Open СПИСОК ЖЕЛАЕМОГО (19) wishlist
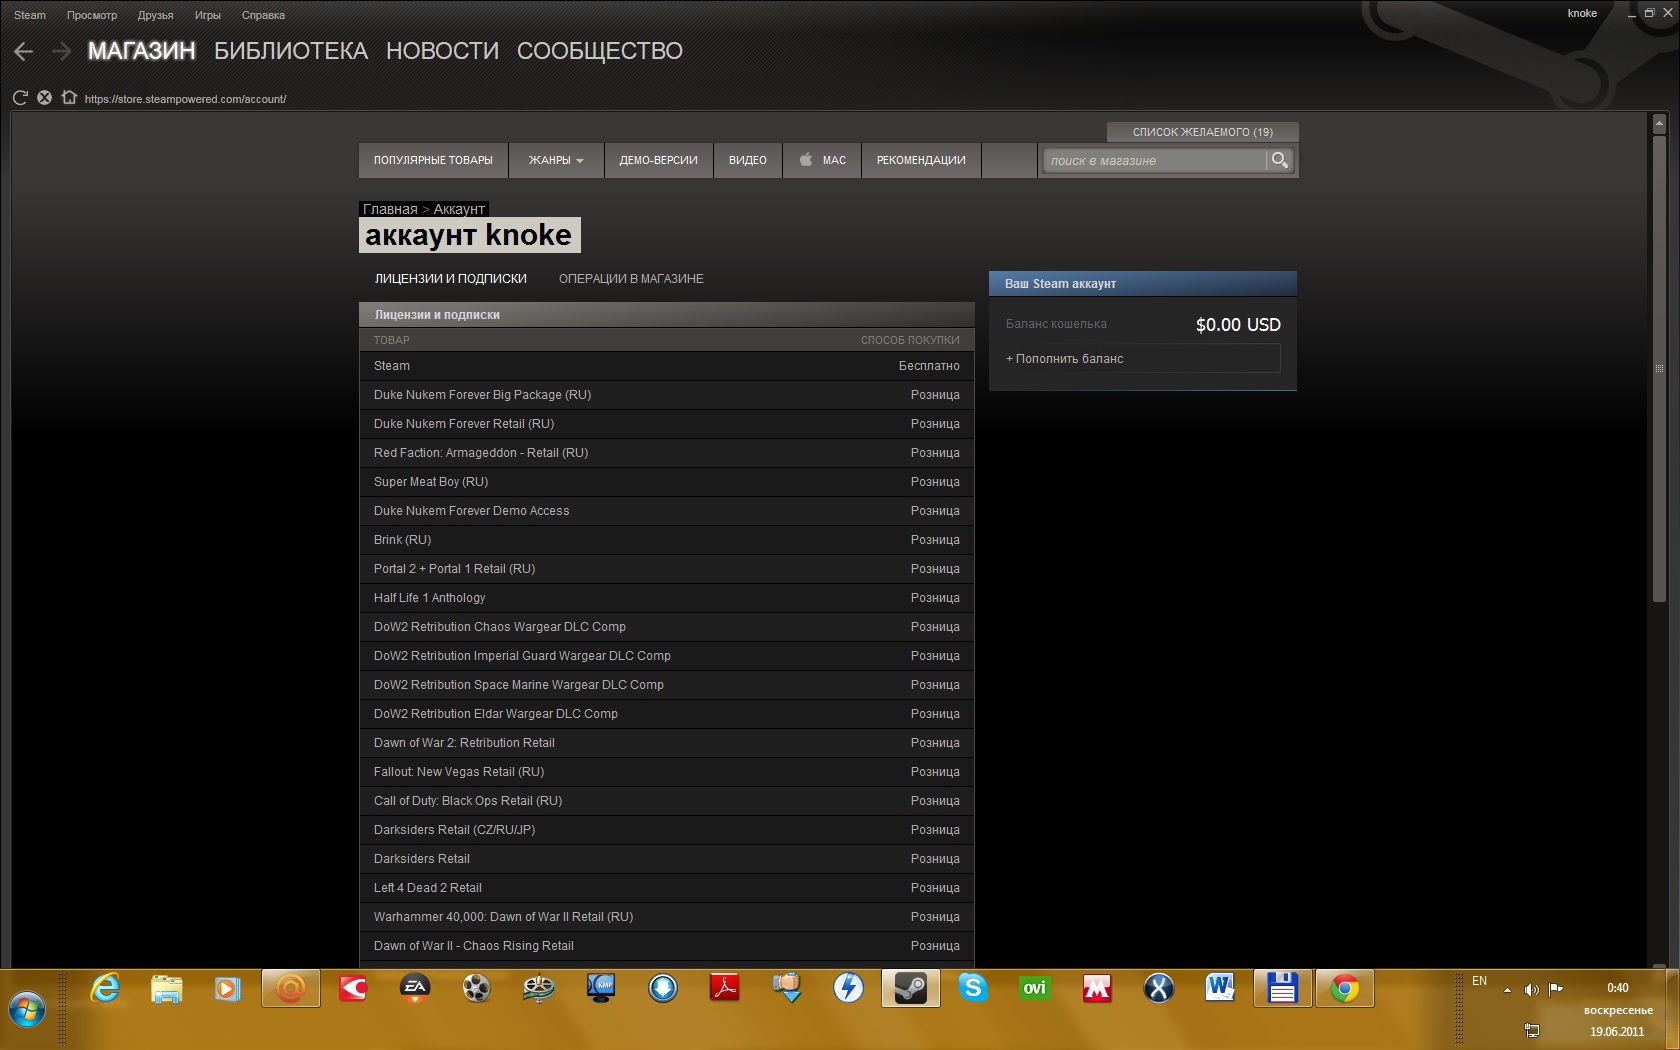Viewport: 1680px width, 1050px height. (1203, 132)
